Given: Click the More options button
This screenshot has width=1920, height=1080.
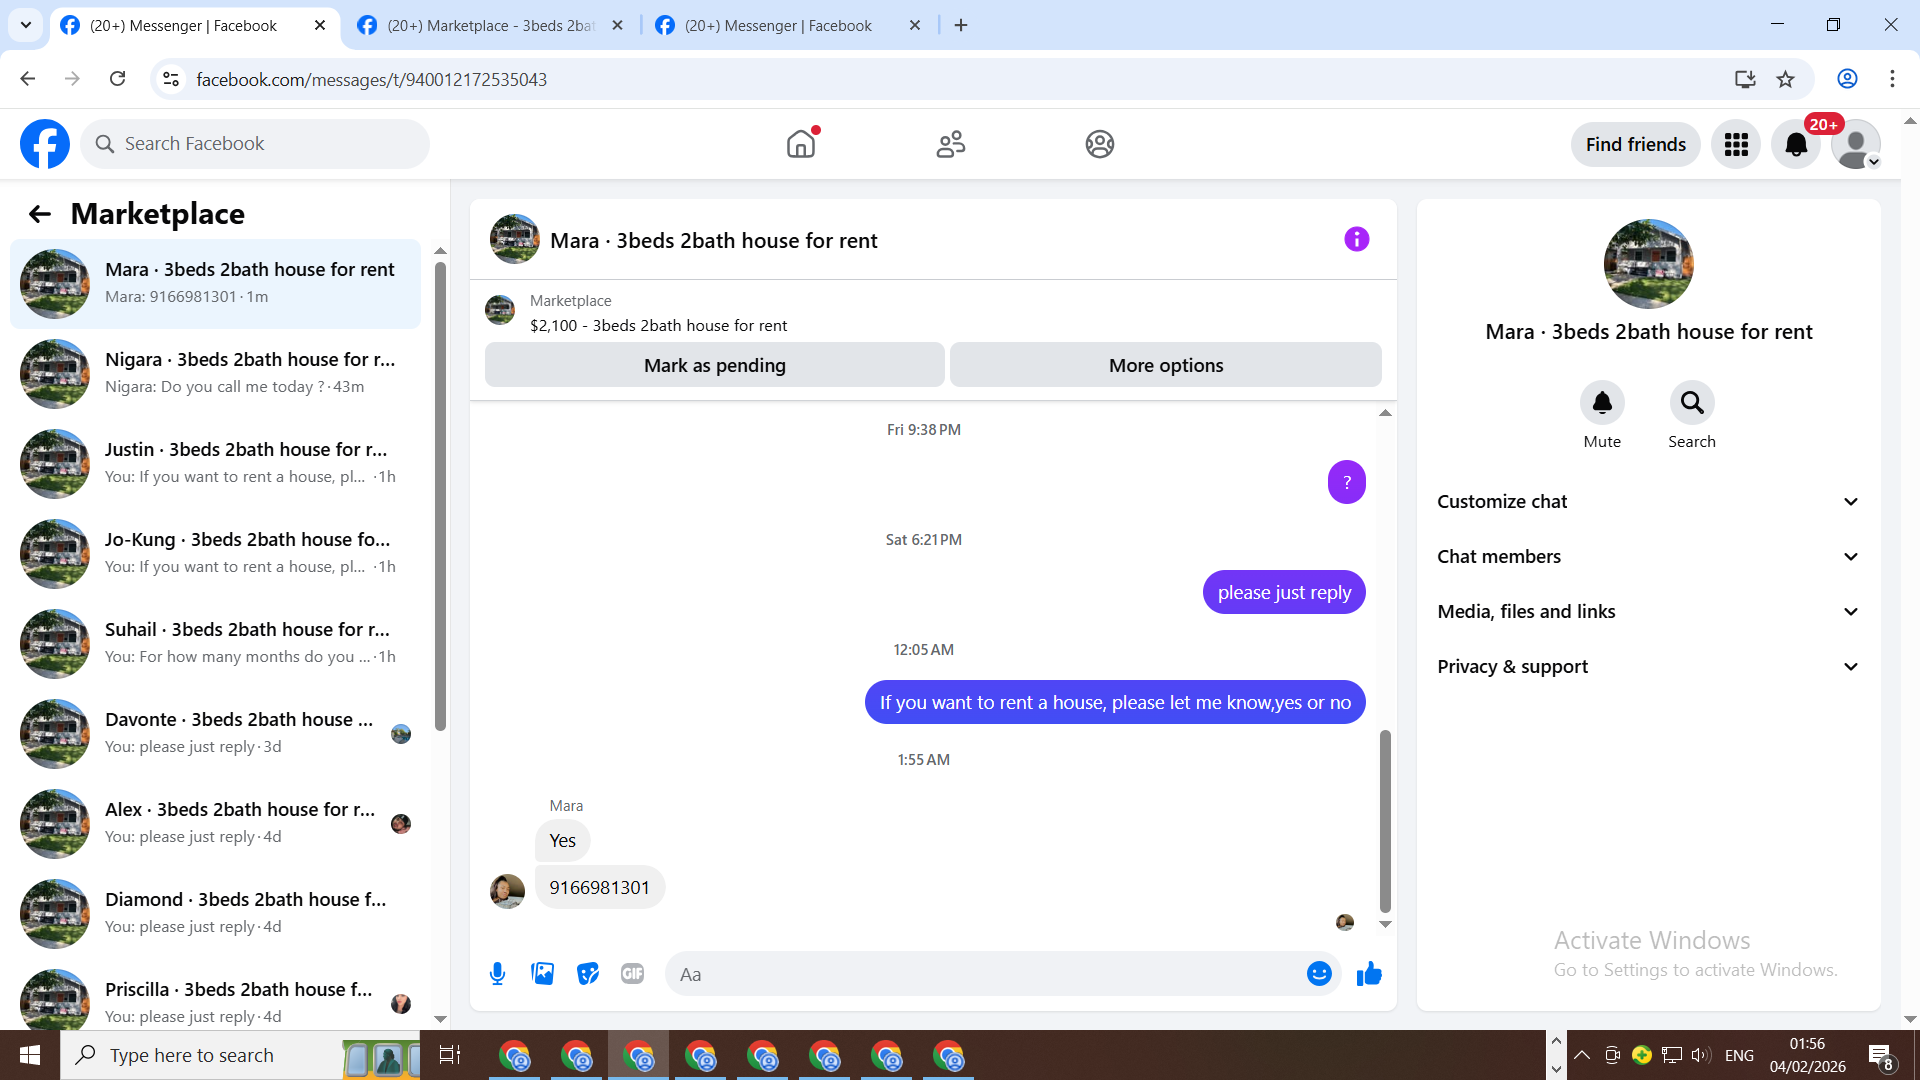Looking at the screenshot, I should pos(1165,365).
